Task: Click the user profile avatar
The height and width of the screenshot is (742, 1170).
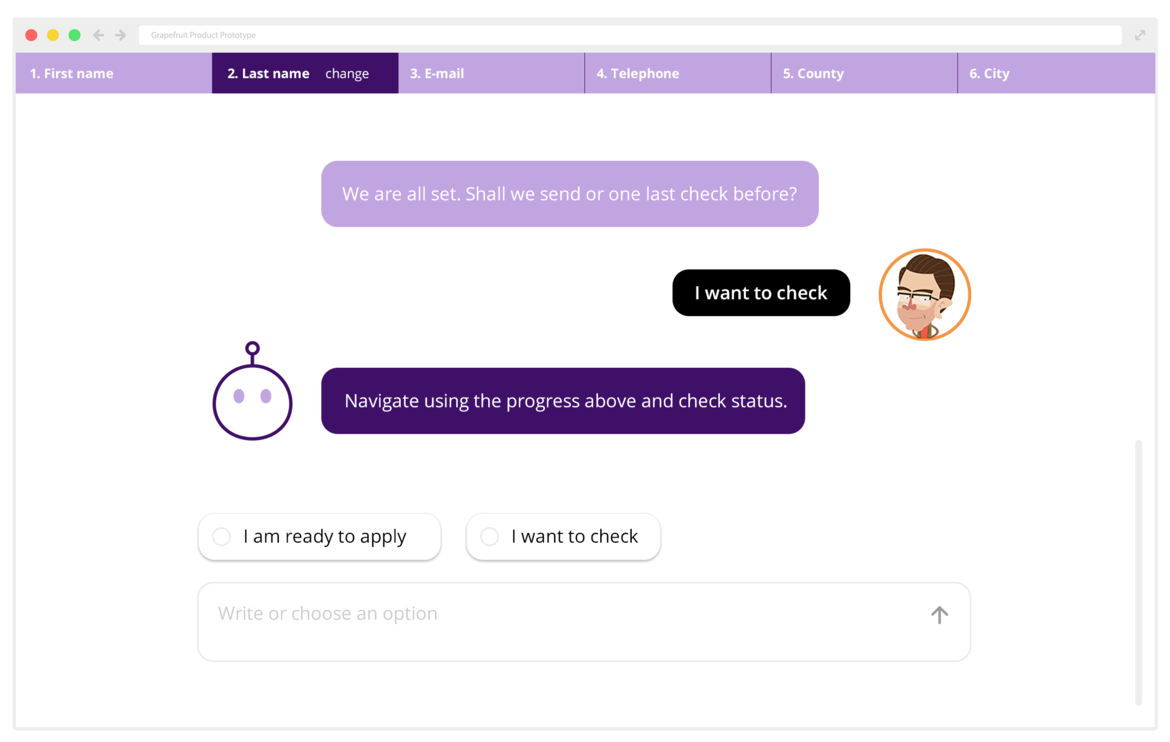Action: [x=924, y=294]
